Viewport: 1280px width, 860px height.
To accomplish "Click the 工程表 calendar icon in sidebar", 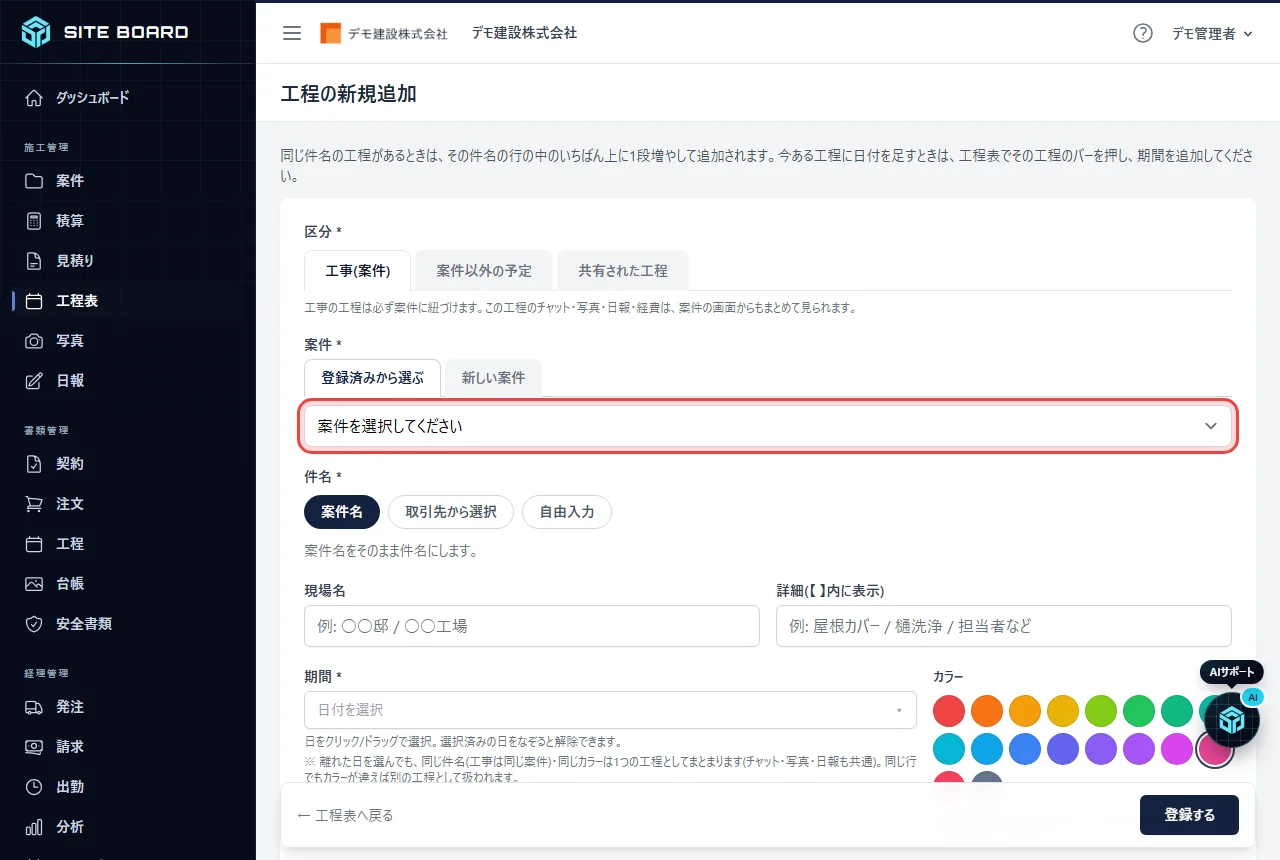I will 34,301.
